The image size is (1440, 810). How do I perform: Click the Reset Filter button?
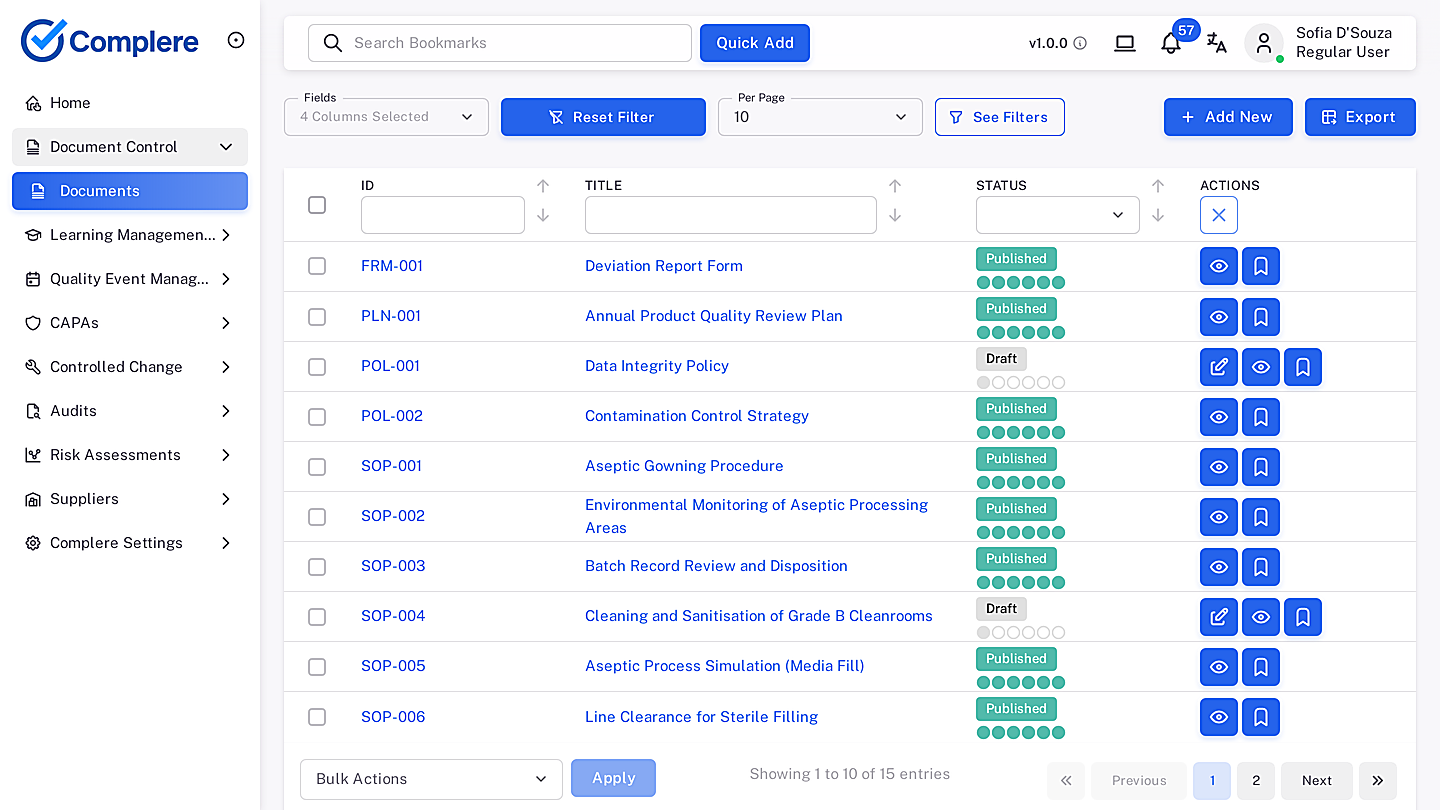tap(603, 117)
